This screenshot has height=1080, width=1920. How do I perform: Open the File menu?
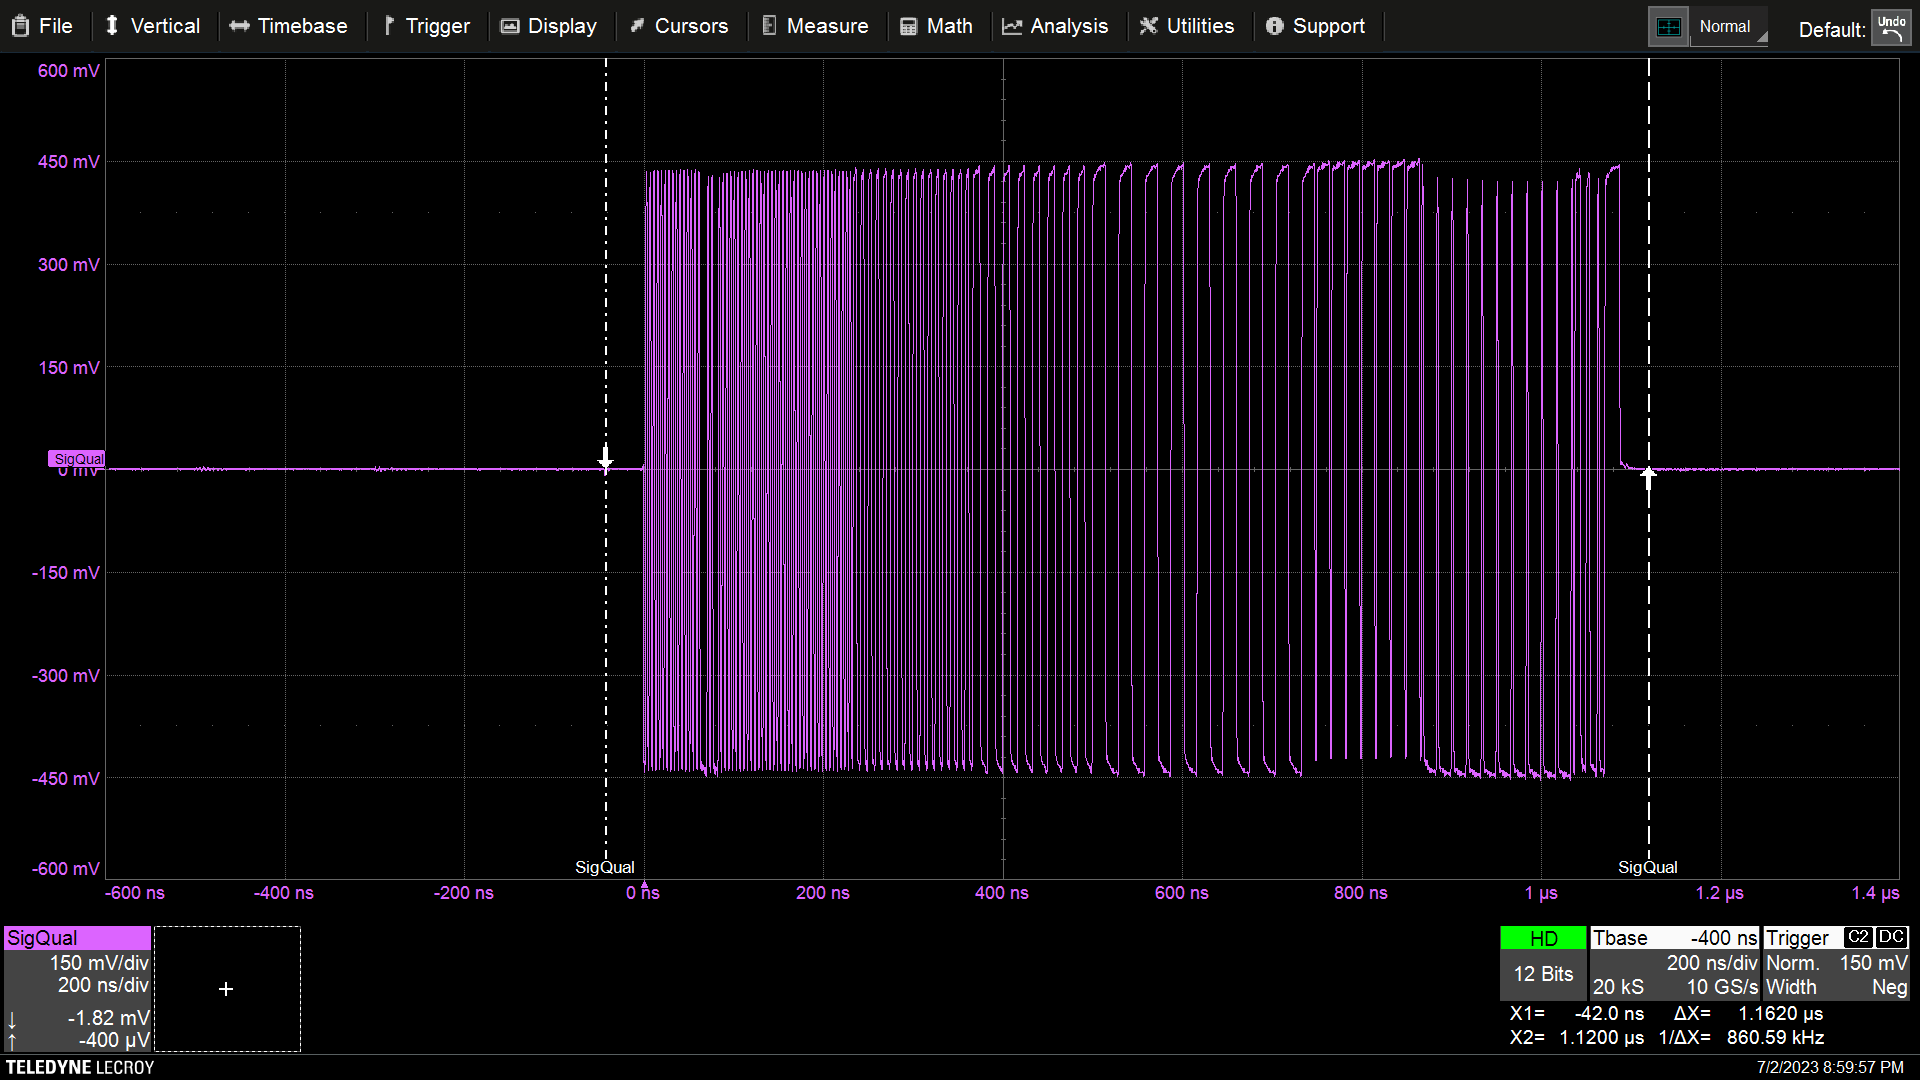point(42,26)
